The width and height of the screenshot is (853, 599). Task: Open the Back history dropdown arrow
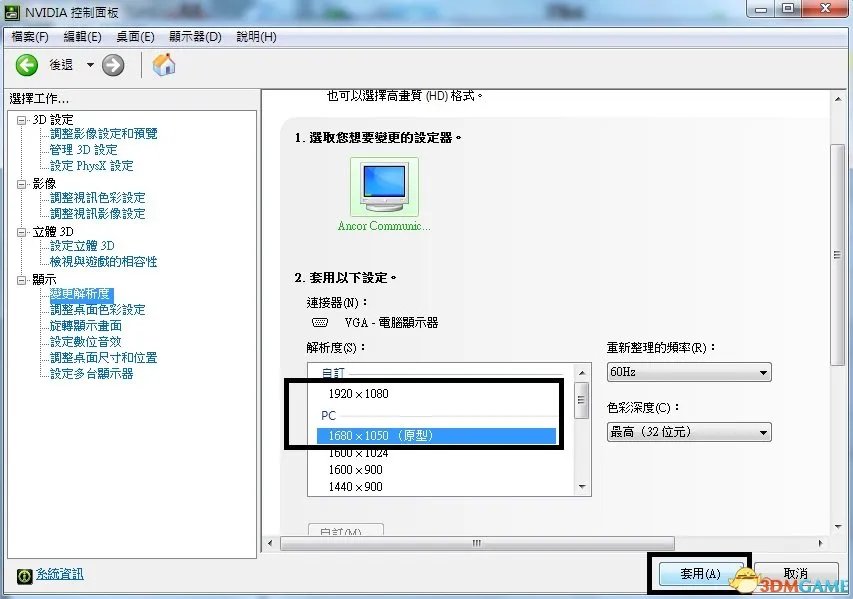click(x=90, y=65)
